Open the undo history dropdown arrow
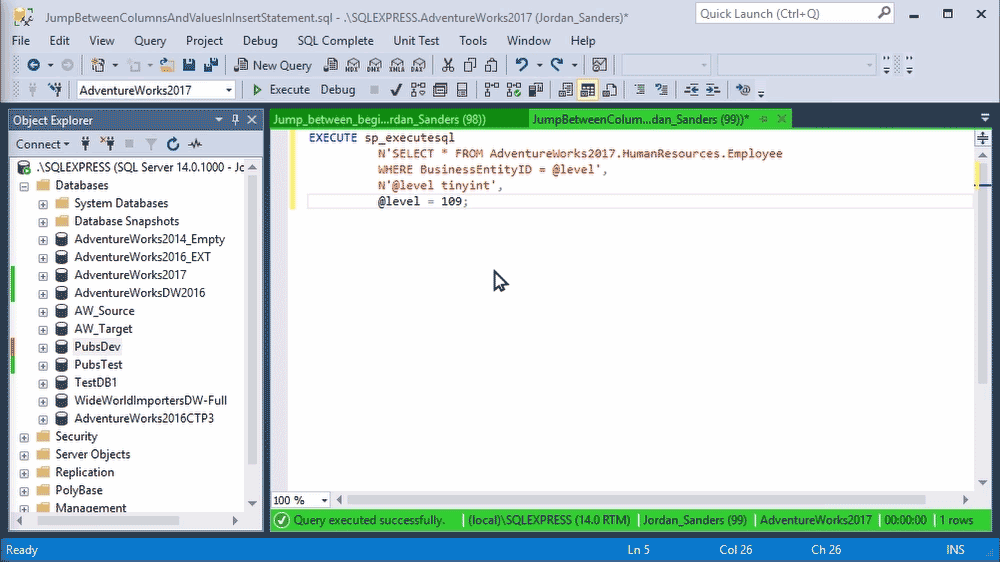 coord(540,65)
